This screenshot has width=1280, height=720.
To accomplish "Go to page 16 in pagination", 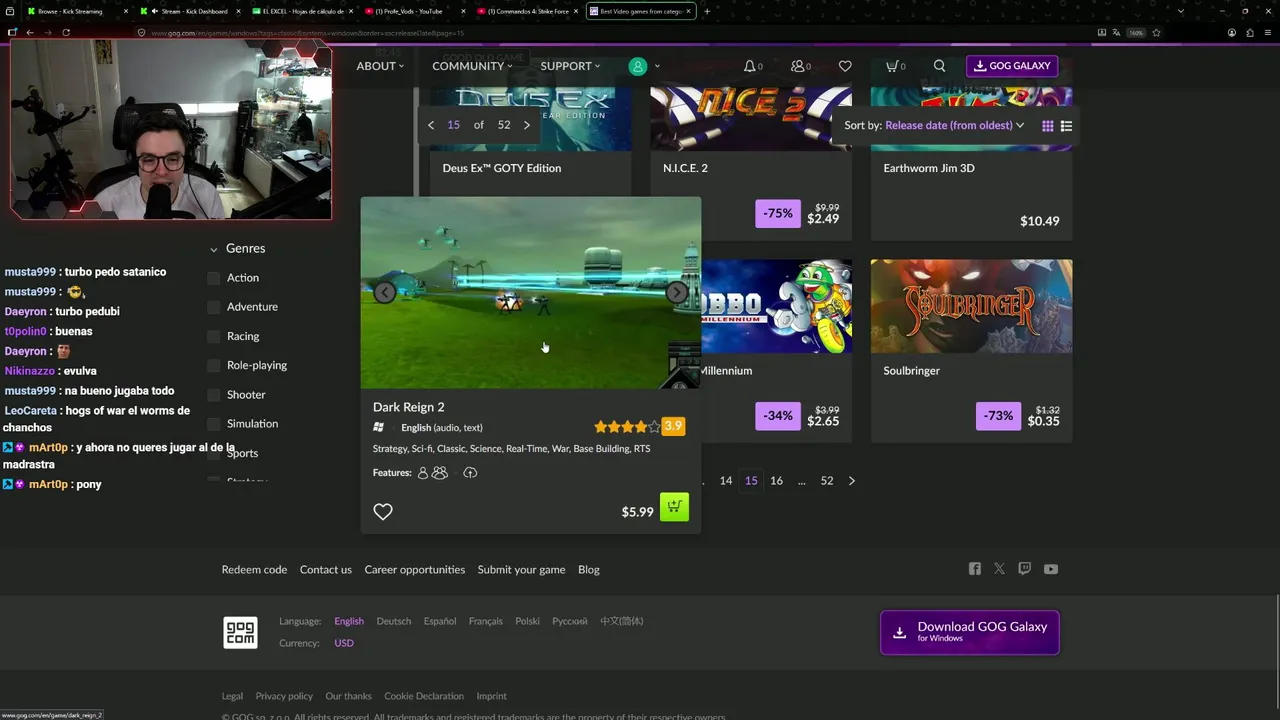I will coord(776,481).
